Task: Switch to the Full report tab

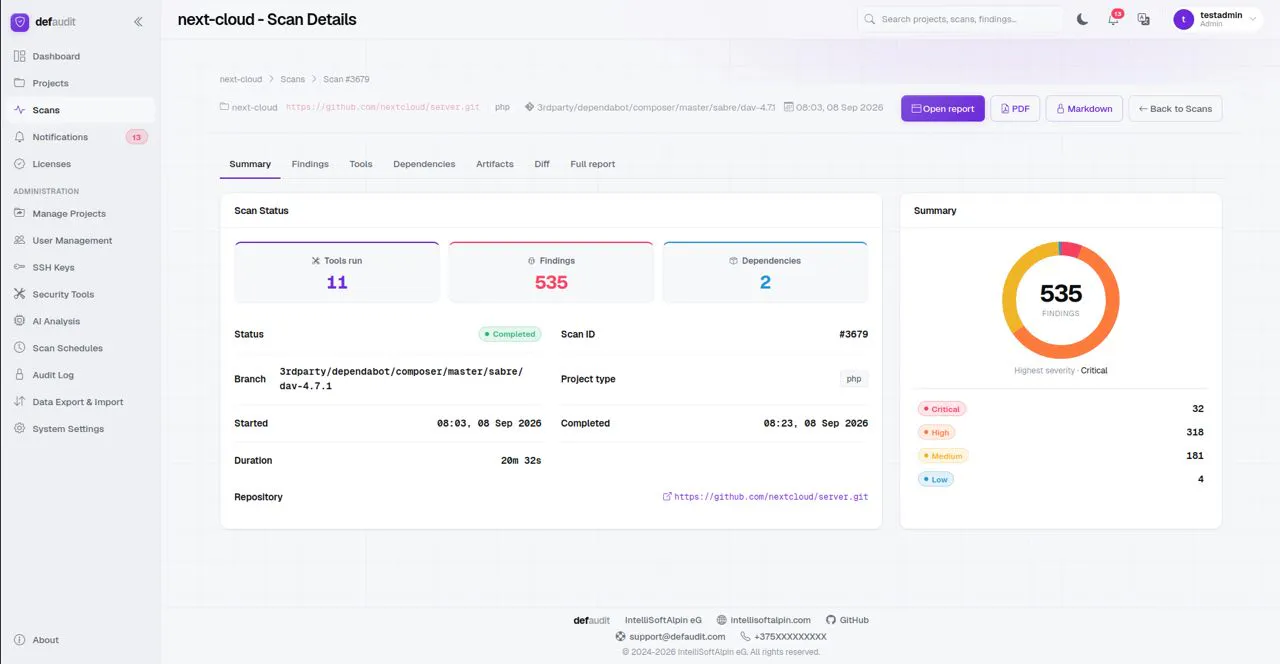Action: pyautogui.click(x=593, y=164)
